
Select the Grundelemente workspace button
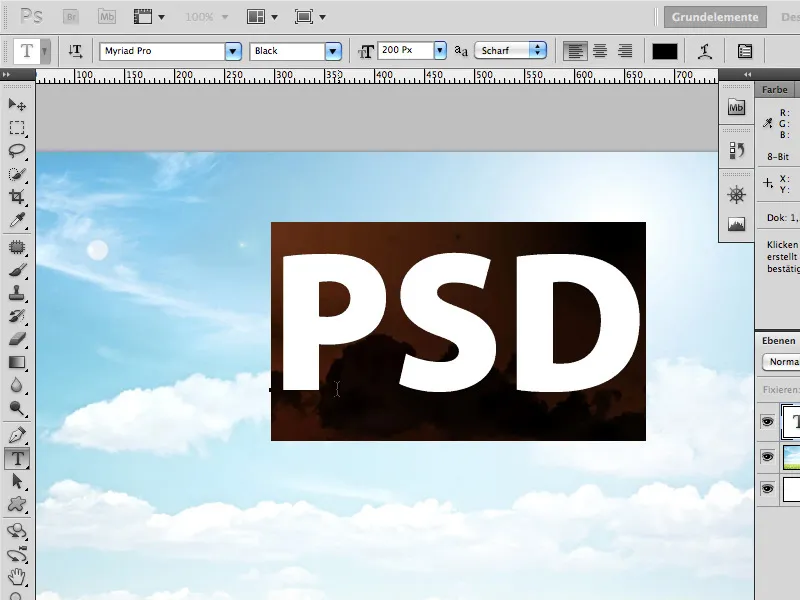point(715,17)
